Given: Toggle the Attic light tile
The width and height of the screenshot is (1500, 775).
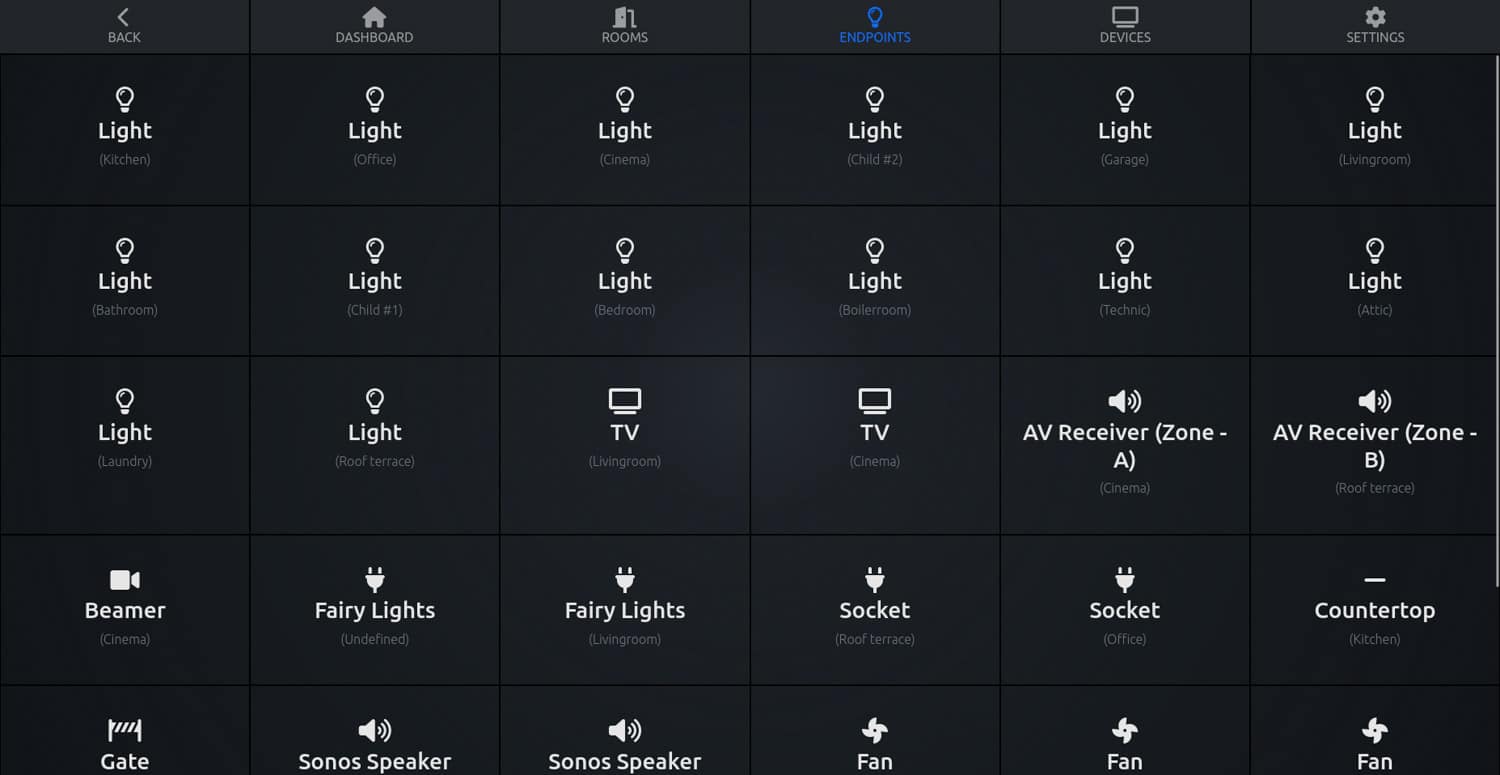Looking at the screenshot, I should (1375, 281).
